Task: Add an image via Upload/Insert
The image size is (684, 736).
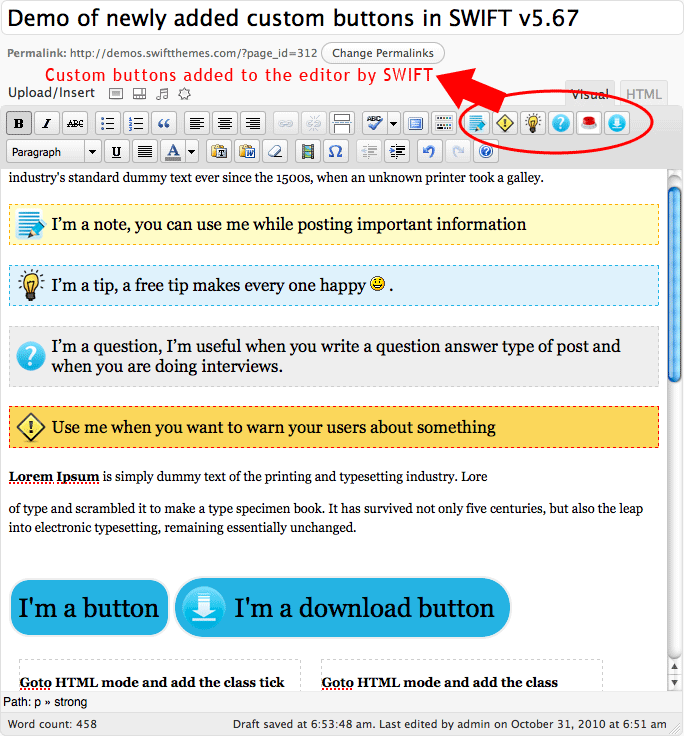Action: [116, 94]
